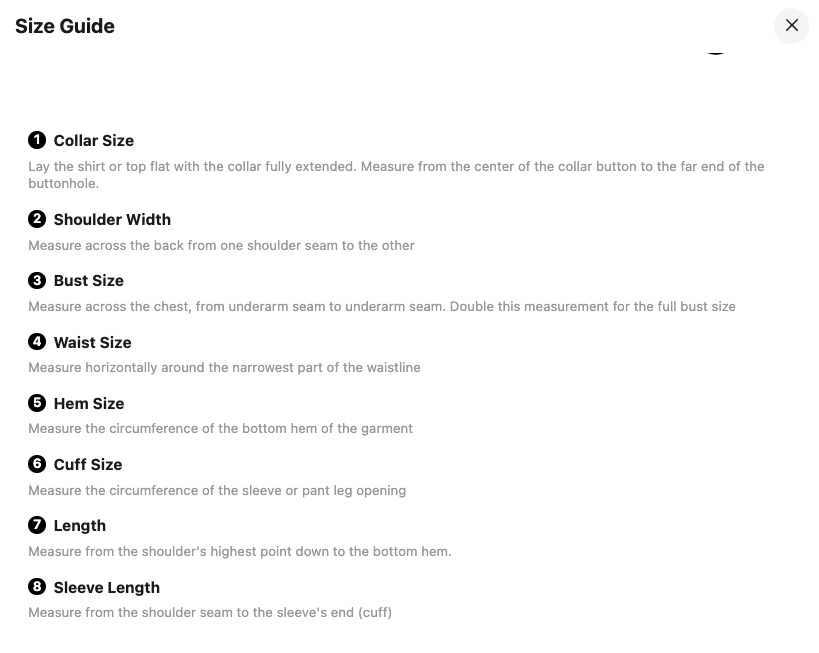Click the number 7 Length badge

click(x=37, y=525)
